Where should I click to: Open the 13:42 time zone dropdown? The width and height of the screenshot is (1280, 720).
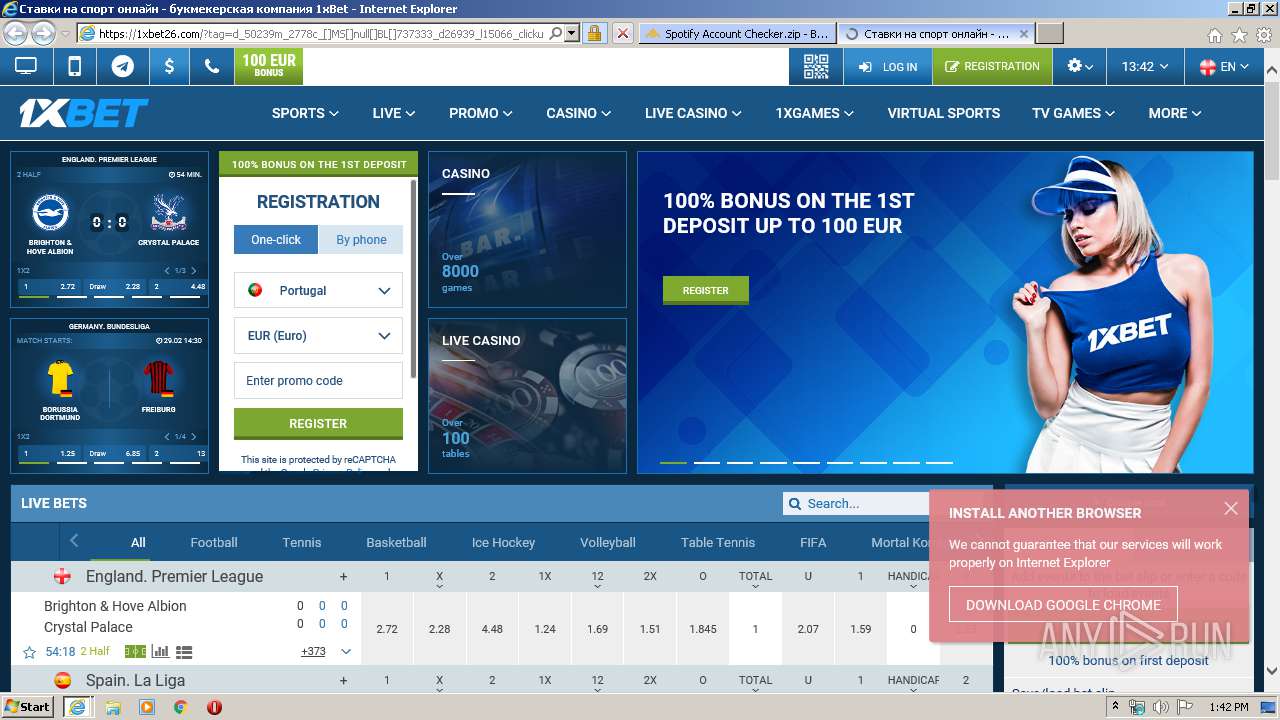(1145, 67)
